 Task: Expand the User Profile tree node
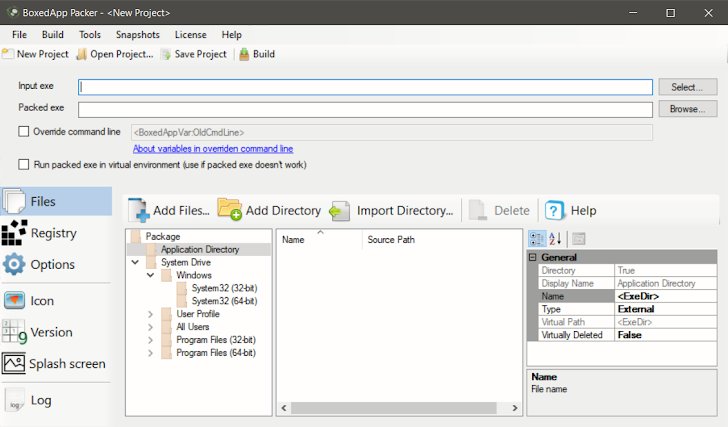click(150, 314)
